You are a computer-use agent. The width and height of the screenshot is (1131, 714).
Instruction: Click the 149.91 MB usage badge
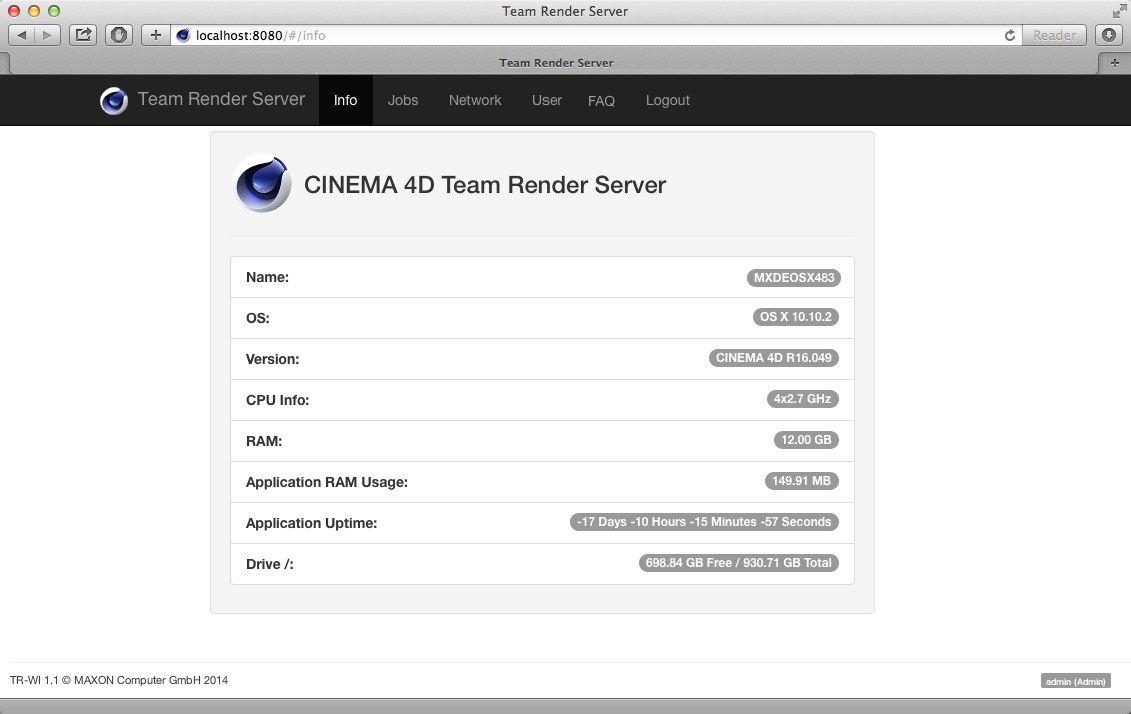[x=801, y=481]
